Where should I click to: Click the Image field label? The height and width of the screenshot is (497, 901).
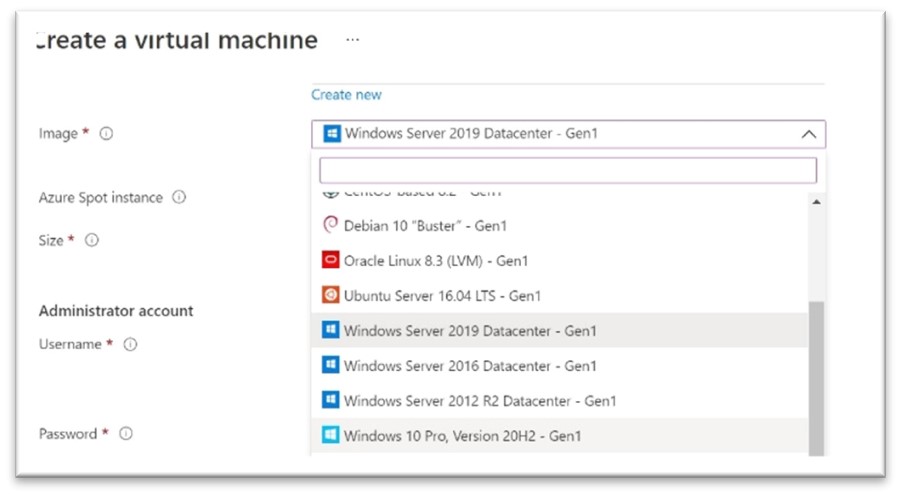click(x=58, y=133)
